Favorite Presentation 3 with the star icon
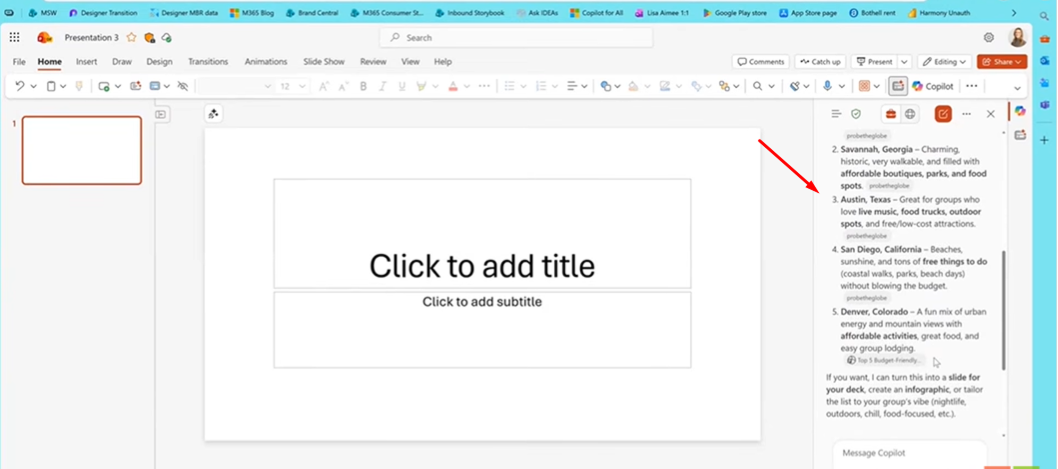Image resolution: width=1058 pixels, height=469 pixels. pos(131,37)
